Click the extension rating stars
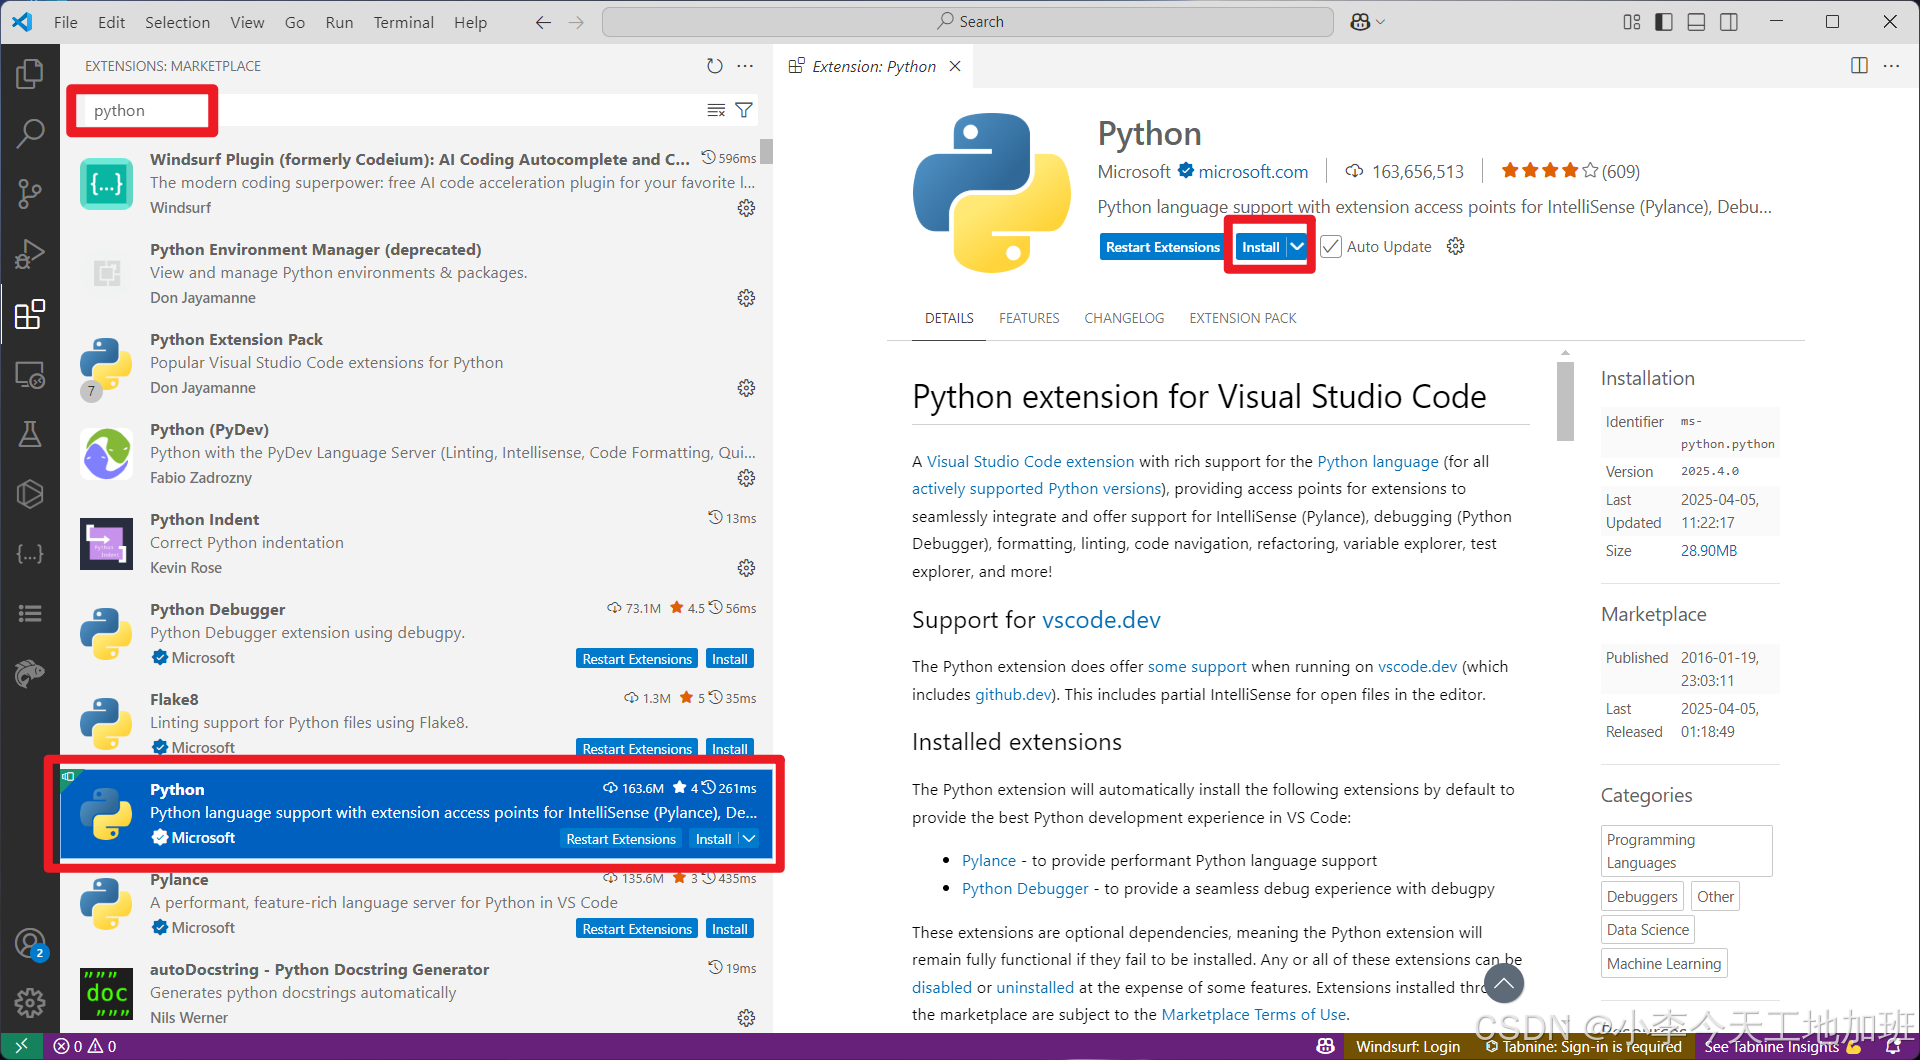 coord(1549,171)
